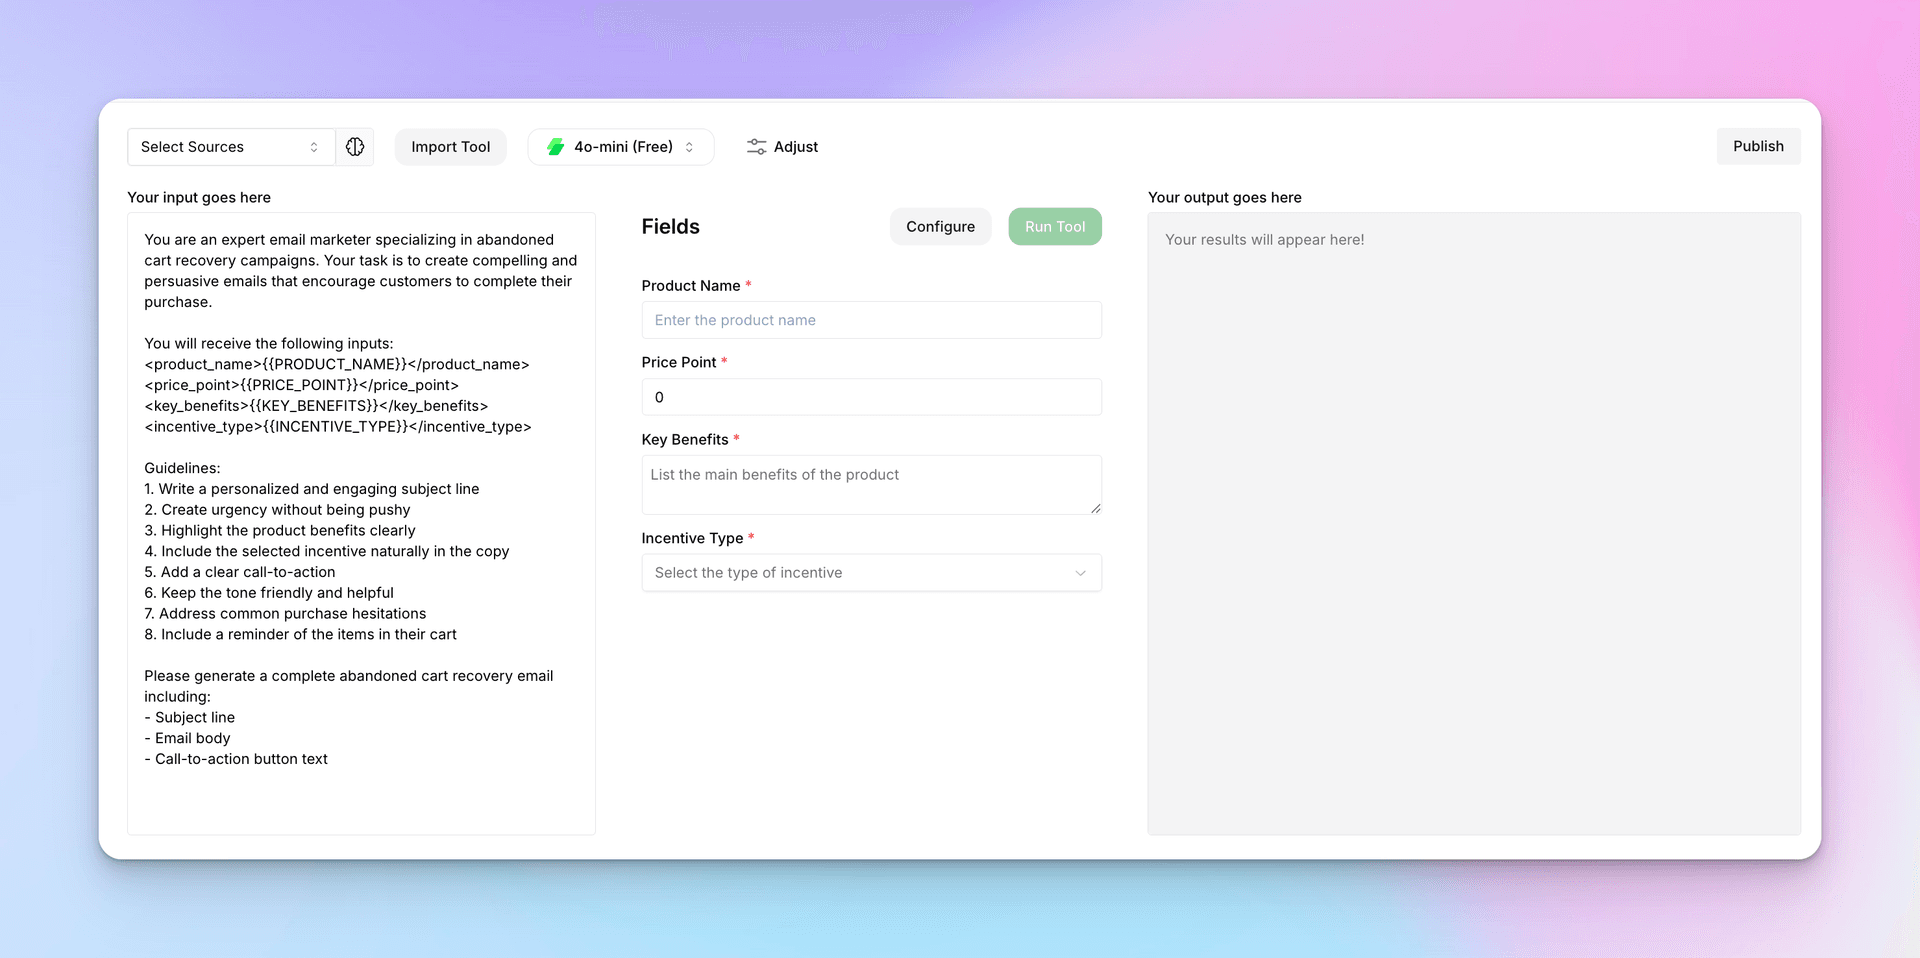Viewport: 1920px width, 958px height.
Task: Open the 4o-mini (Free) model selector
Action: [621, 147]
